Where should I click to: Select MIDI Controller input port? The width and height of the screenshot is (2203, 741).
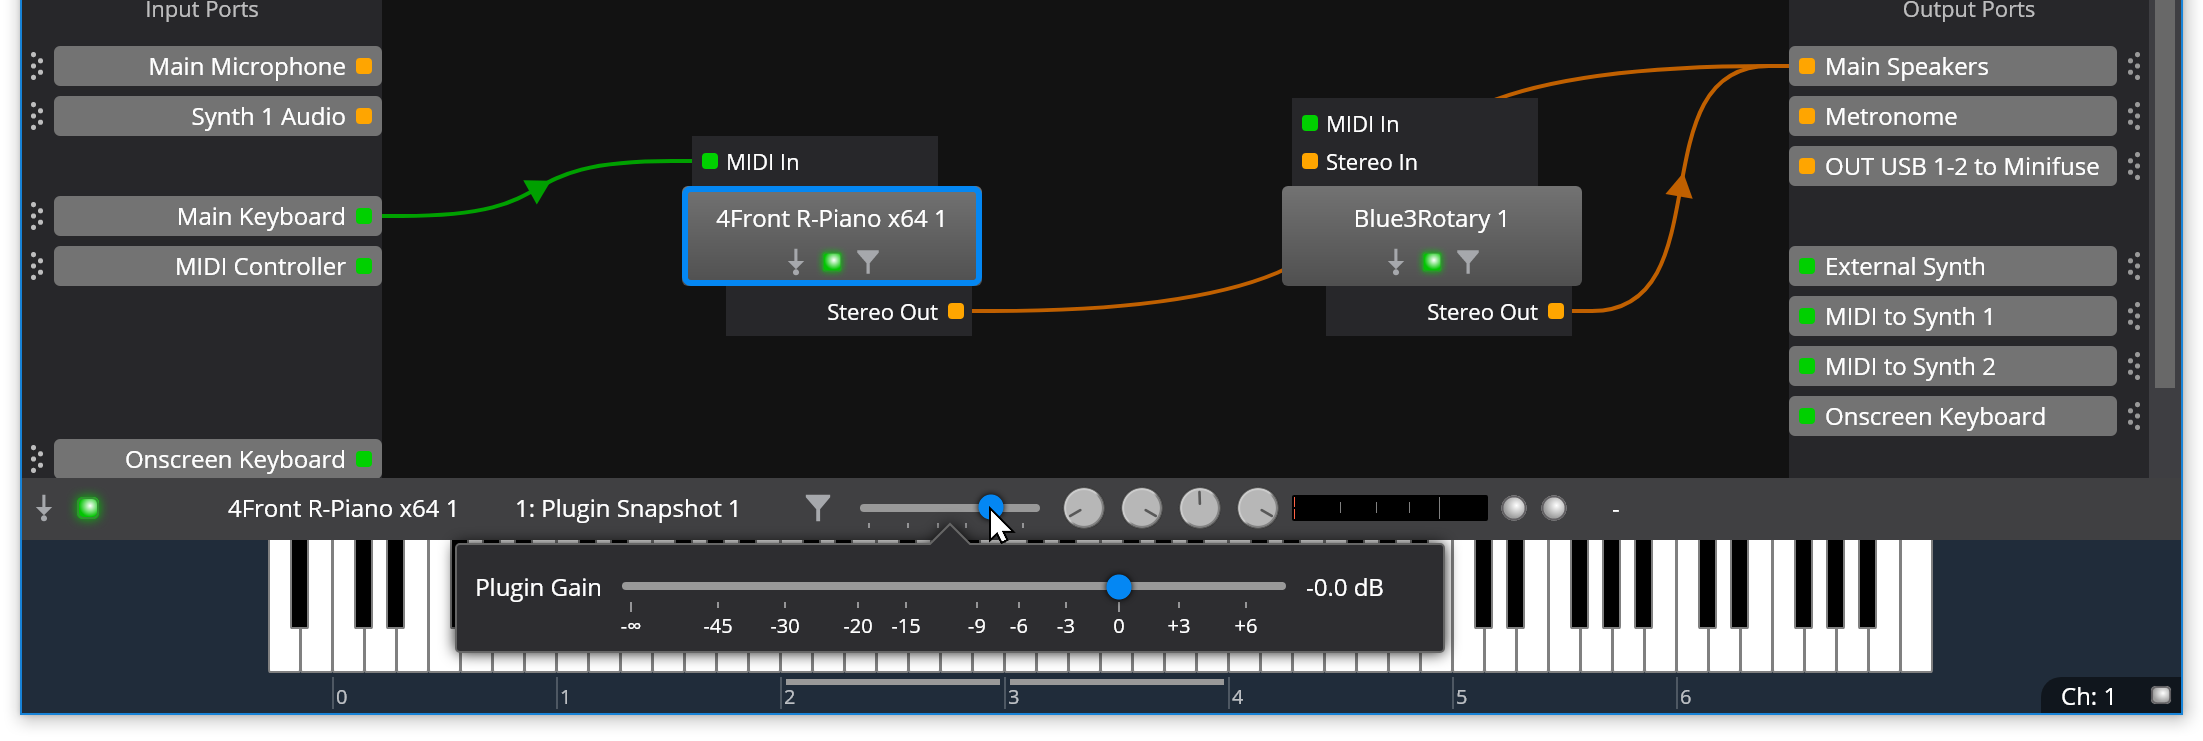coord(218,266)
